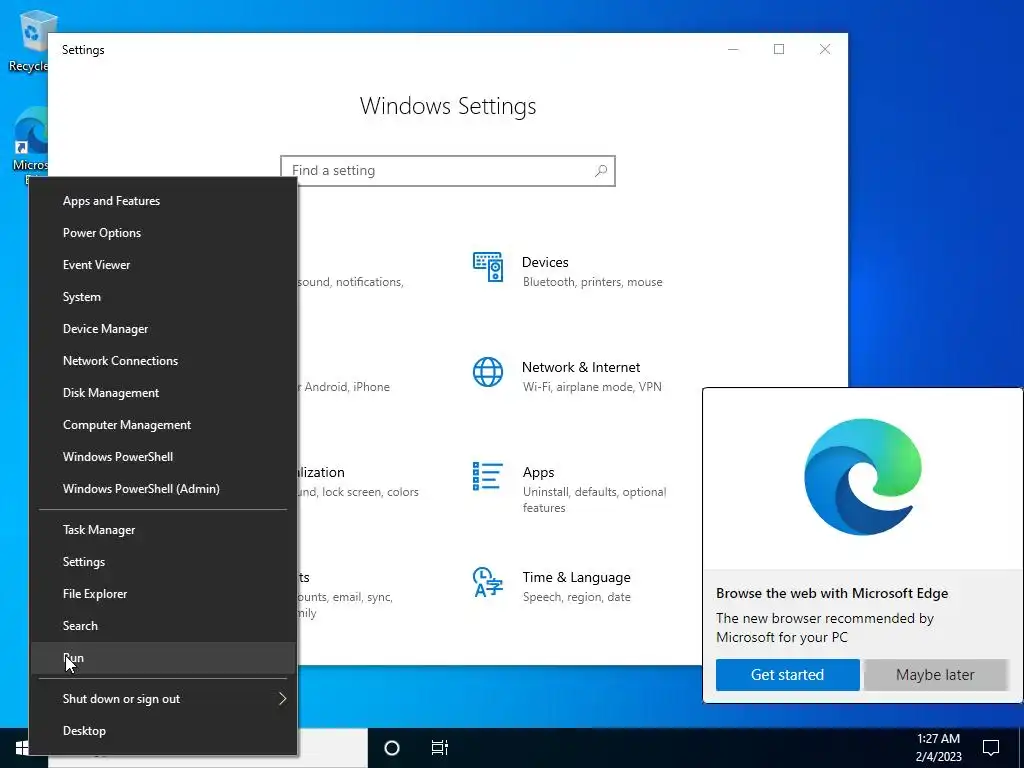Click 'Browse the web with Microsoft Edge' title
Image resolution: width=1024 pixels, height=768 pixels.
click(832, 594)
